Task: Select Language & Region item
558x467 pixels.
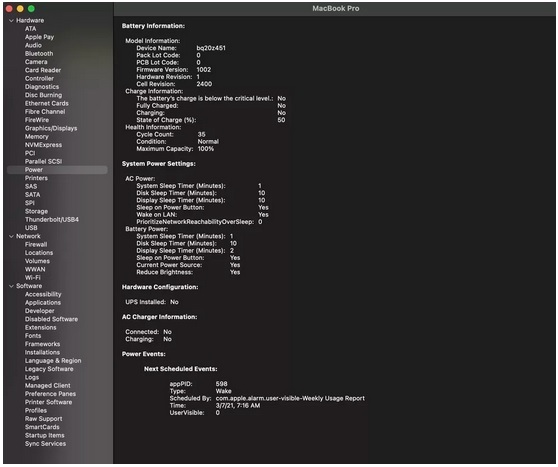Action: point(53,361)
